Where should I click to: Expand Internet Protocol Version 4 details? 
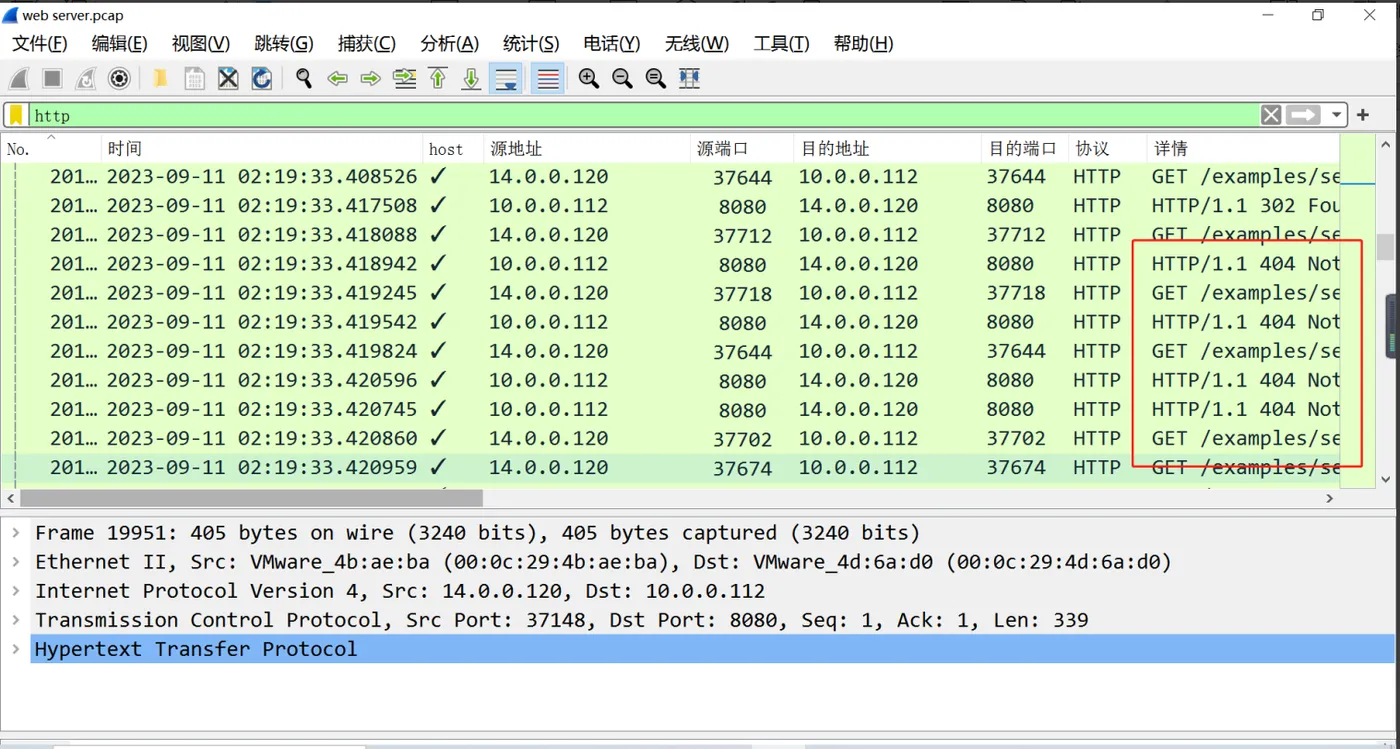tap(15, 590)
